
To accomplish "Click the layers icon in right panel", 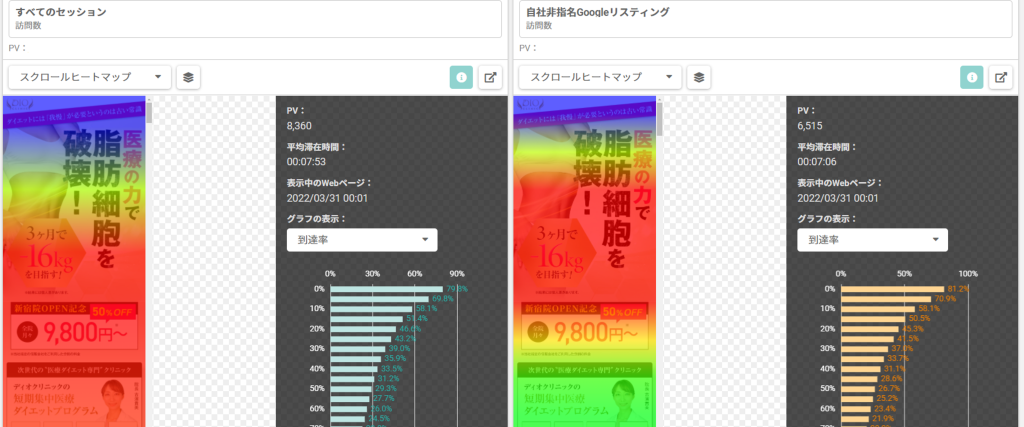I will click(x=699, y=77).
